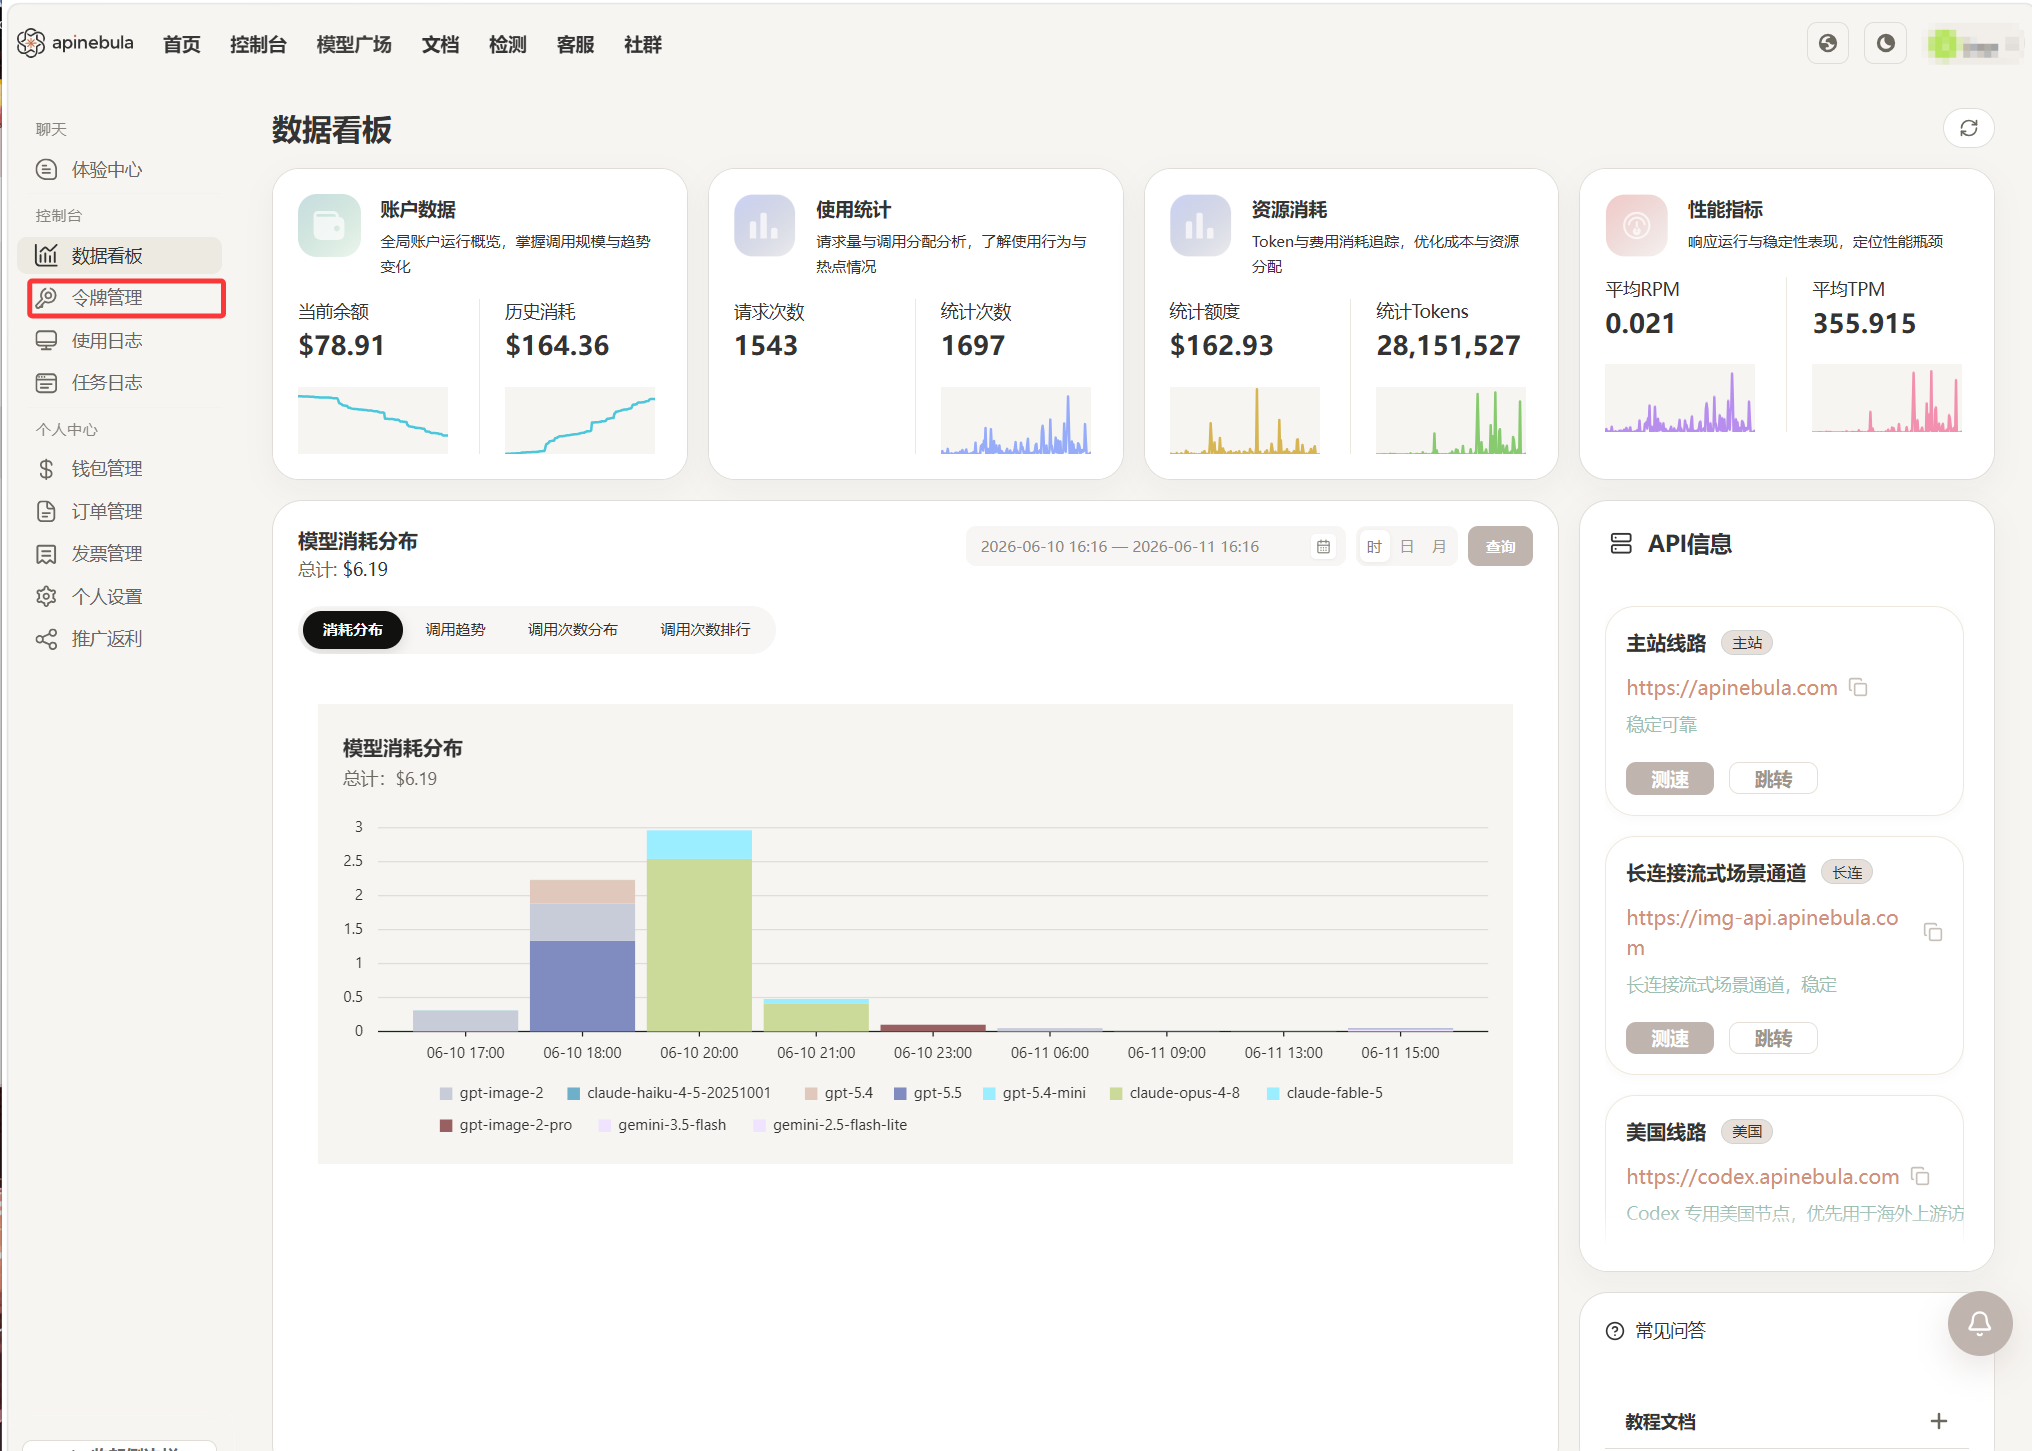This screenshot has width=2032, height=1451.
Task: Toggle gpt-5.5 legend series
Action: tap(928, 1093)
